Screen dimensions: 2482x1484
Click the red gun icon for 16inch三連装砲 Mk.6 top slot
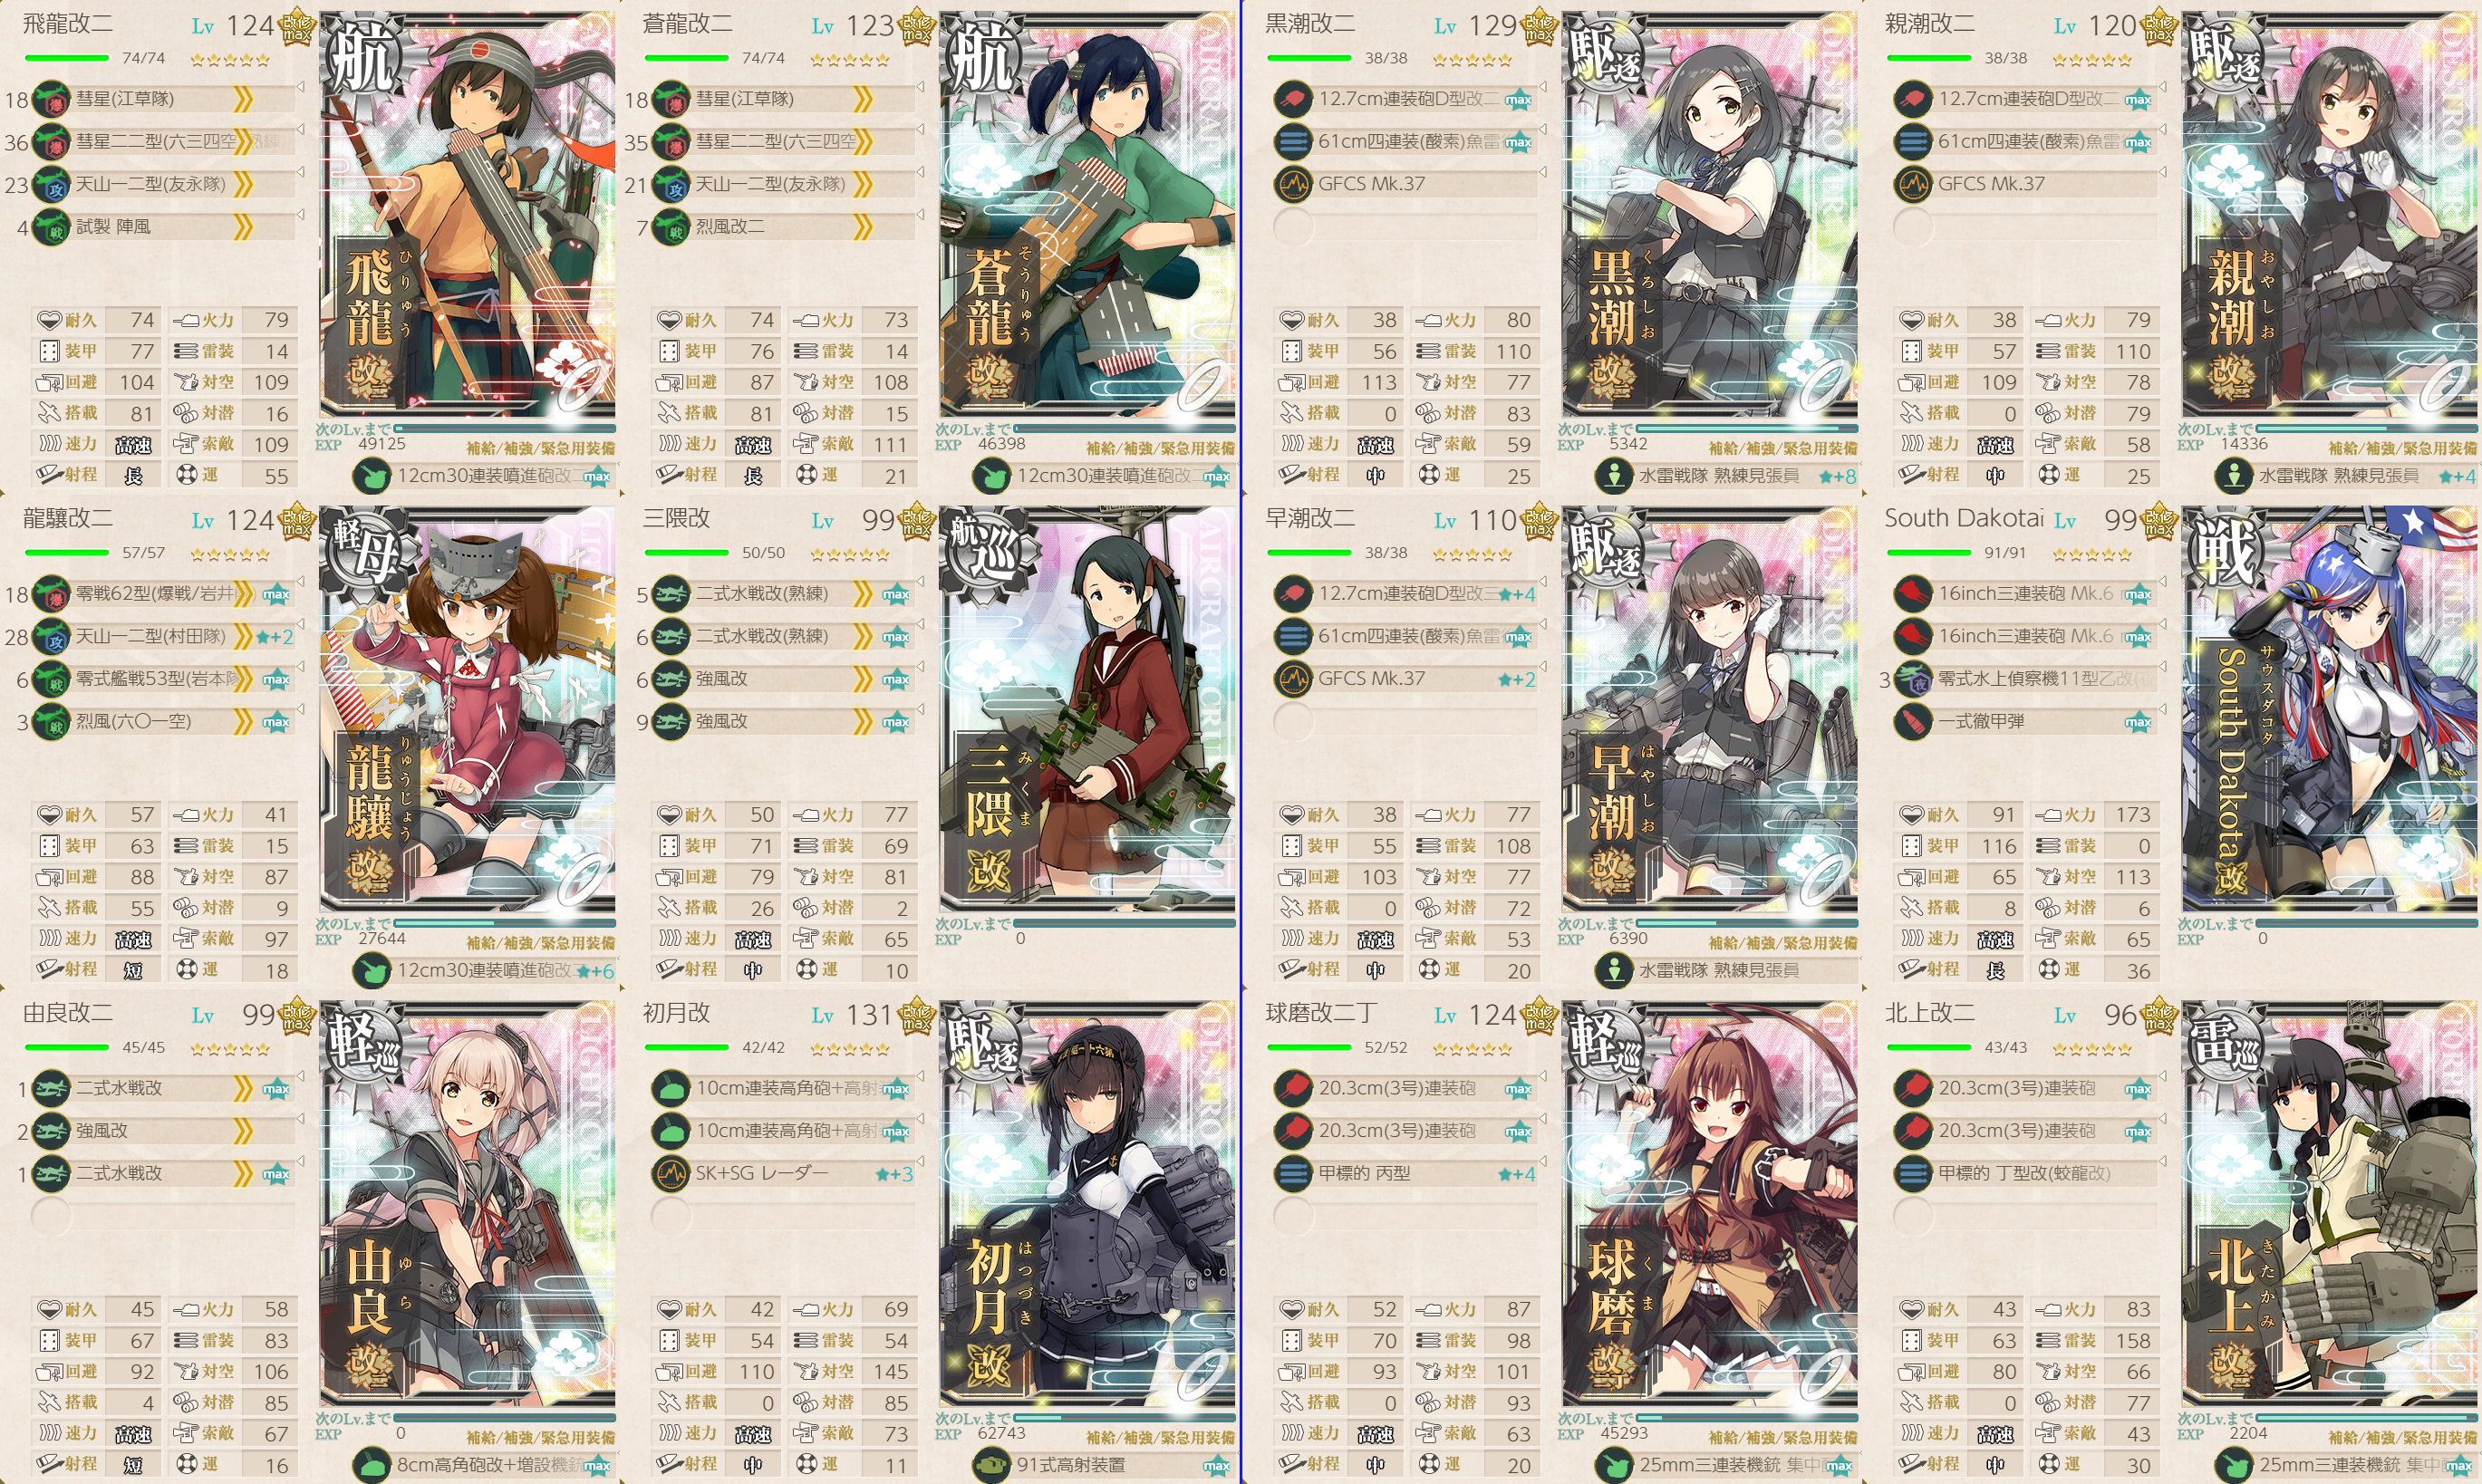[x=1913, y=593]
